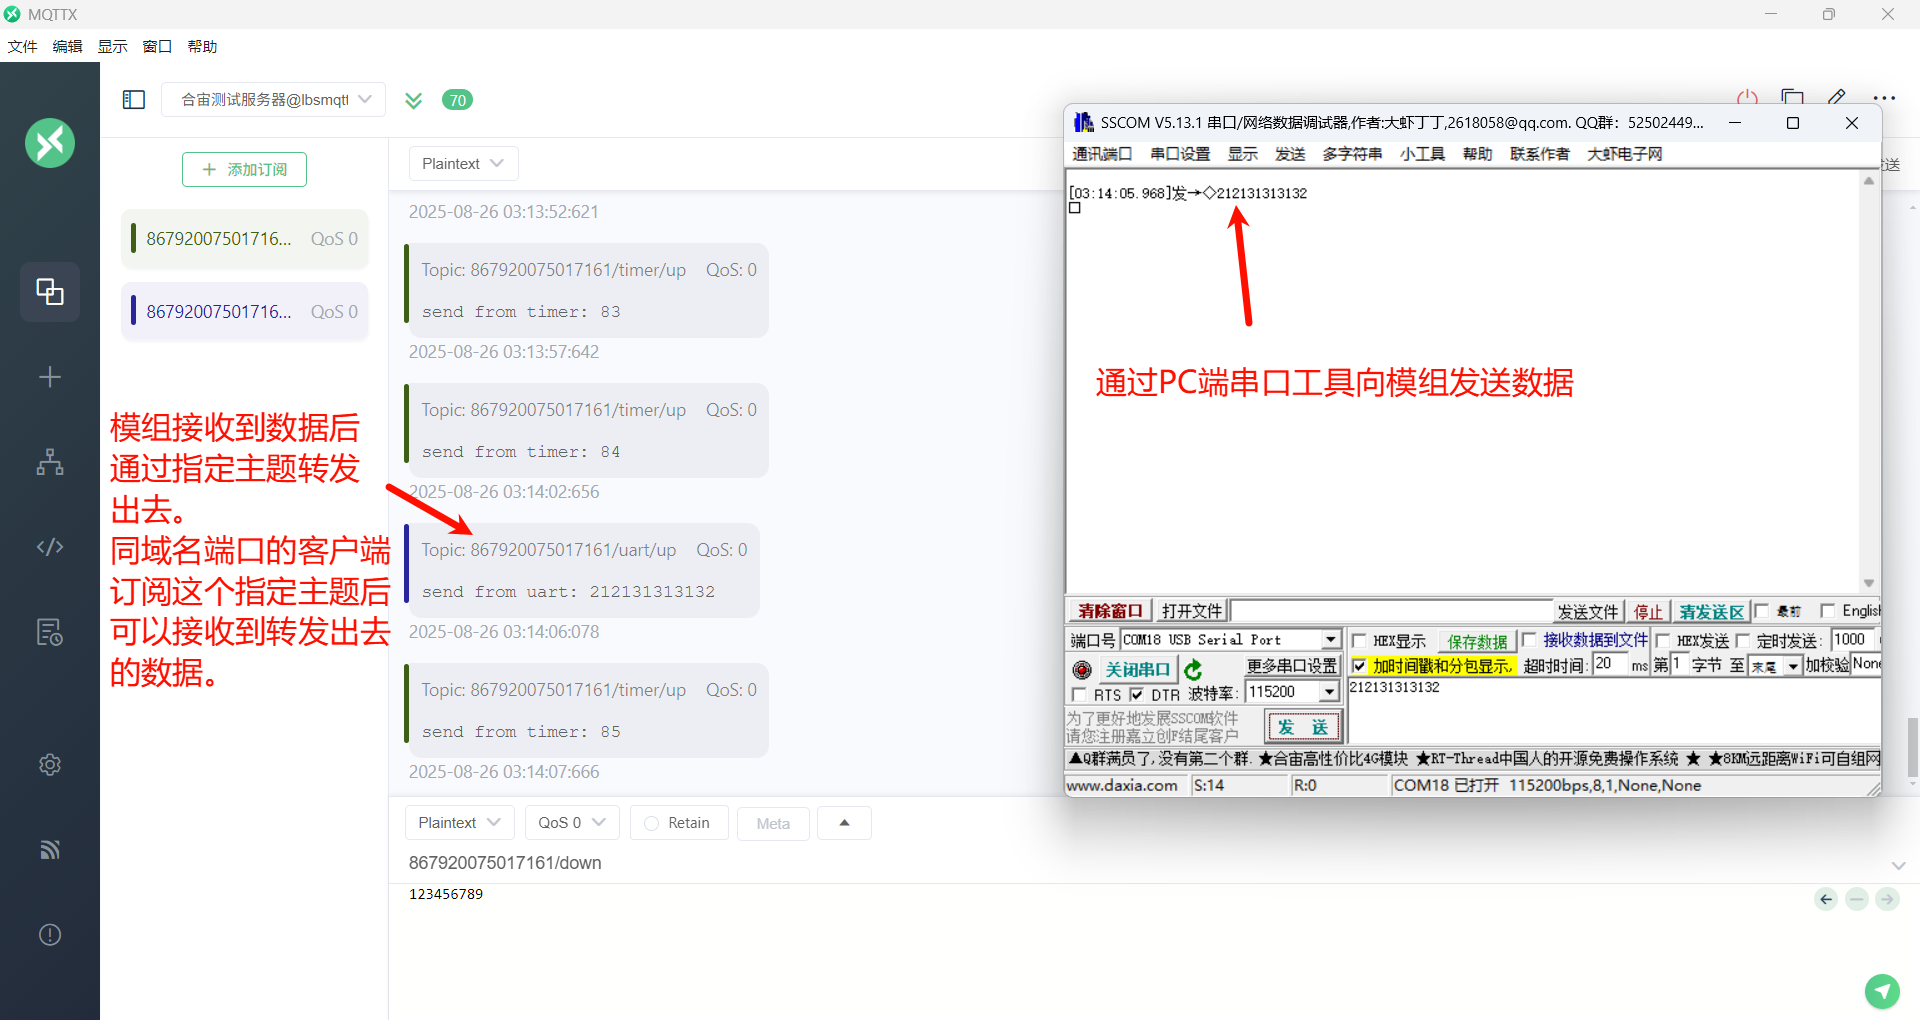This screenshot has height=1020, width=1920.
Task: Click the 清除窗口 button
Action: point(1110,611)
